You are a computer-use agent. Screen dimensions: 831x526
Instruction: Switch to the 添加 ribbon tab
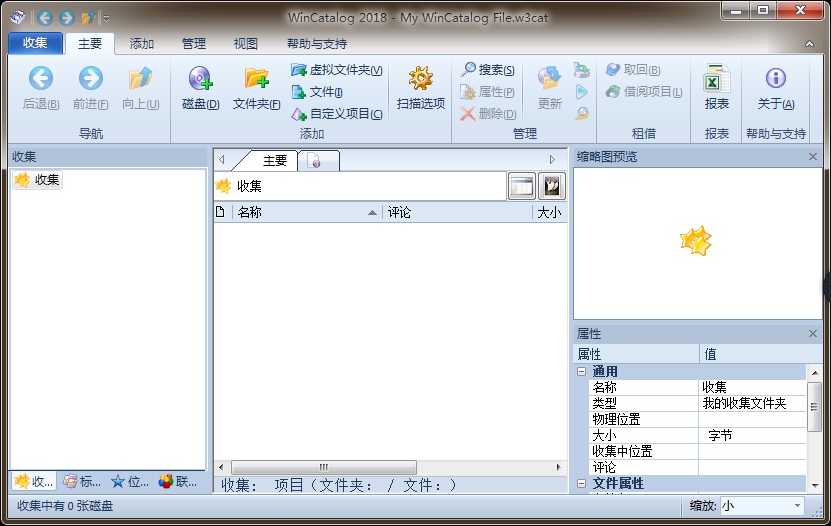pos(142,43)
